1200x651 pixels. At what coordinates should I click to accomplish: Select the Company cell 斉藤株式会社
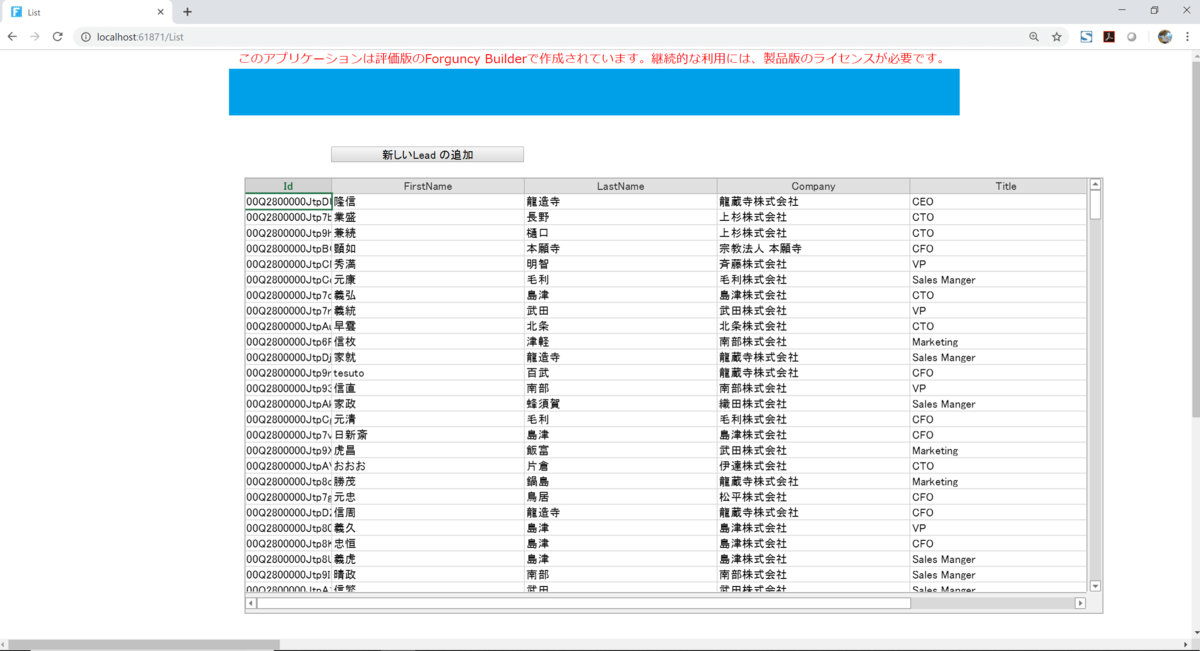(813, 264)
